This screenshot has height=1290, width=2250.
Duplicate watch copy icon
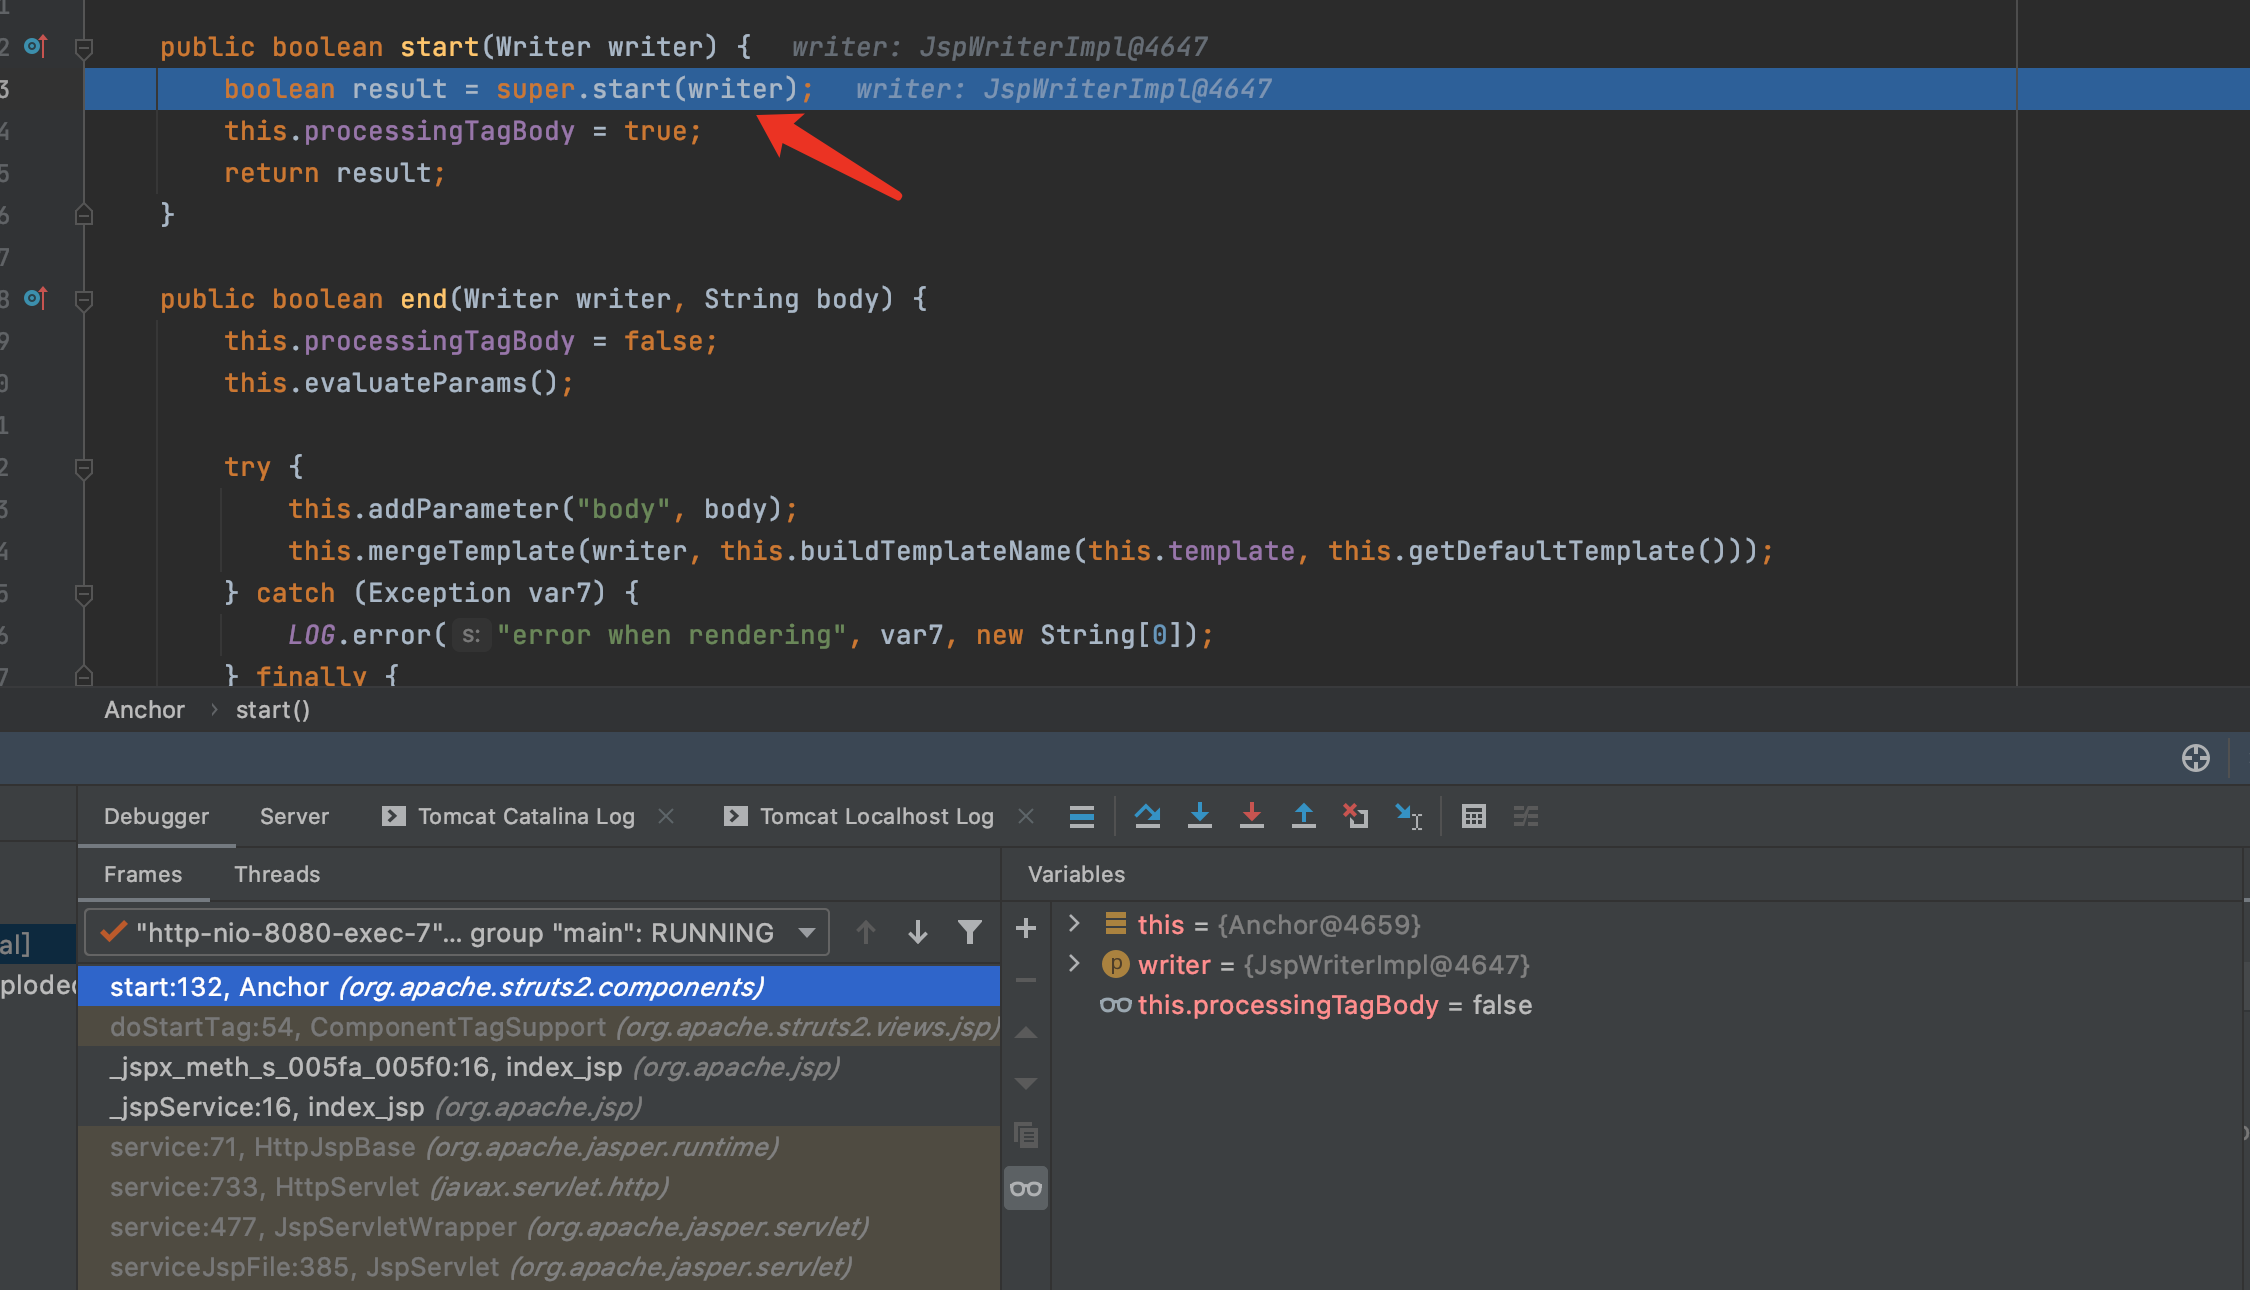[1026, 1135]
